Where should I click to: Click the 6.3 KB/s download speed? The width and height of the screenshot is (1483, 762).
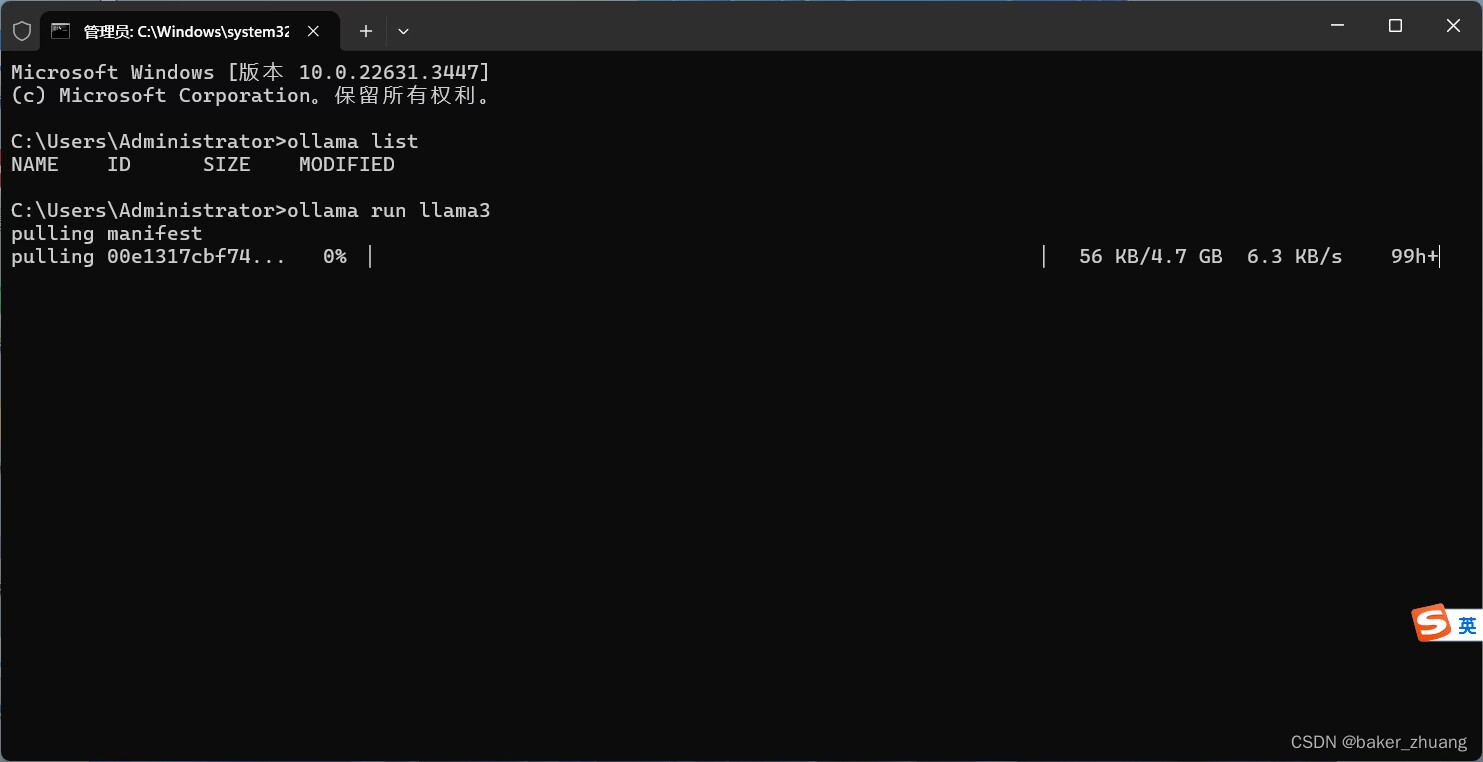tap(1294, 257)
